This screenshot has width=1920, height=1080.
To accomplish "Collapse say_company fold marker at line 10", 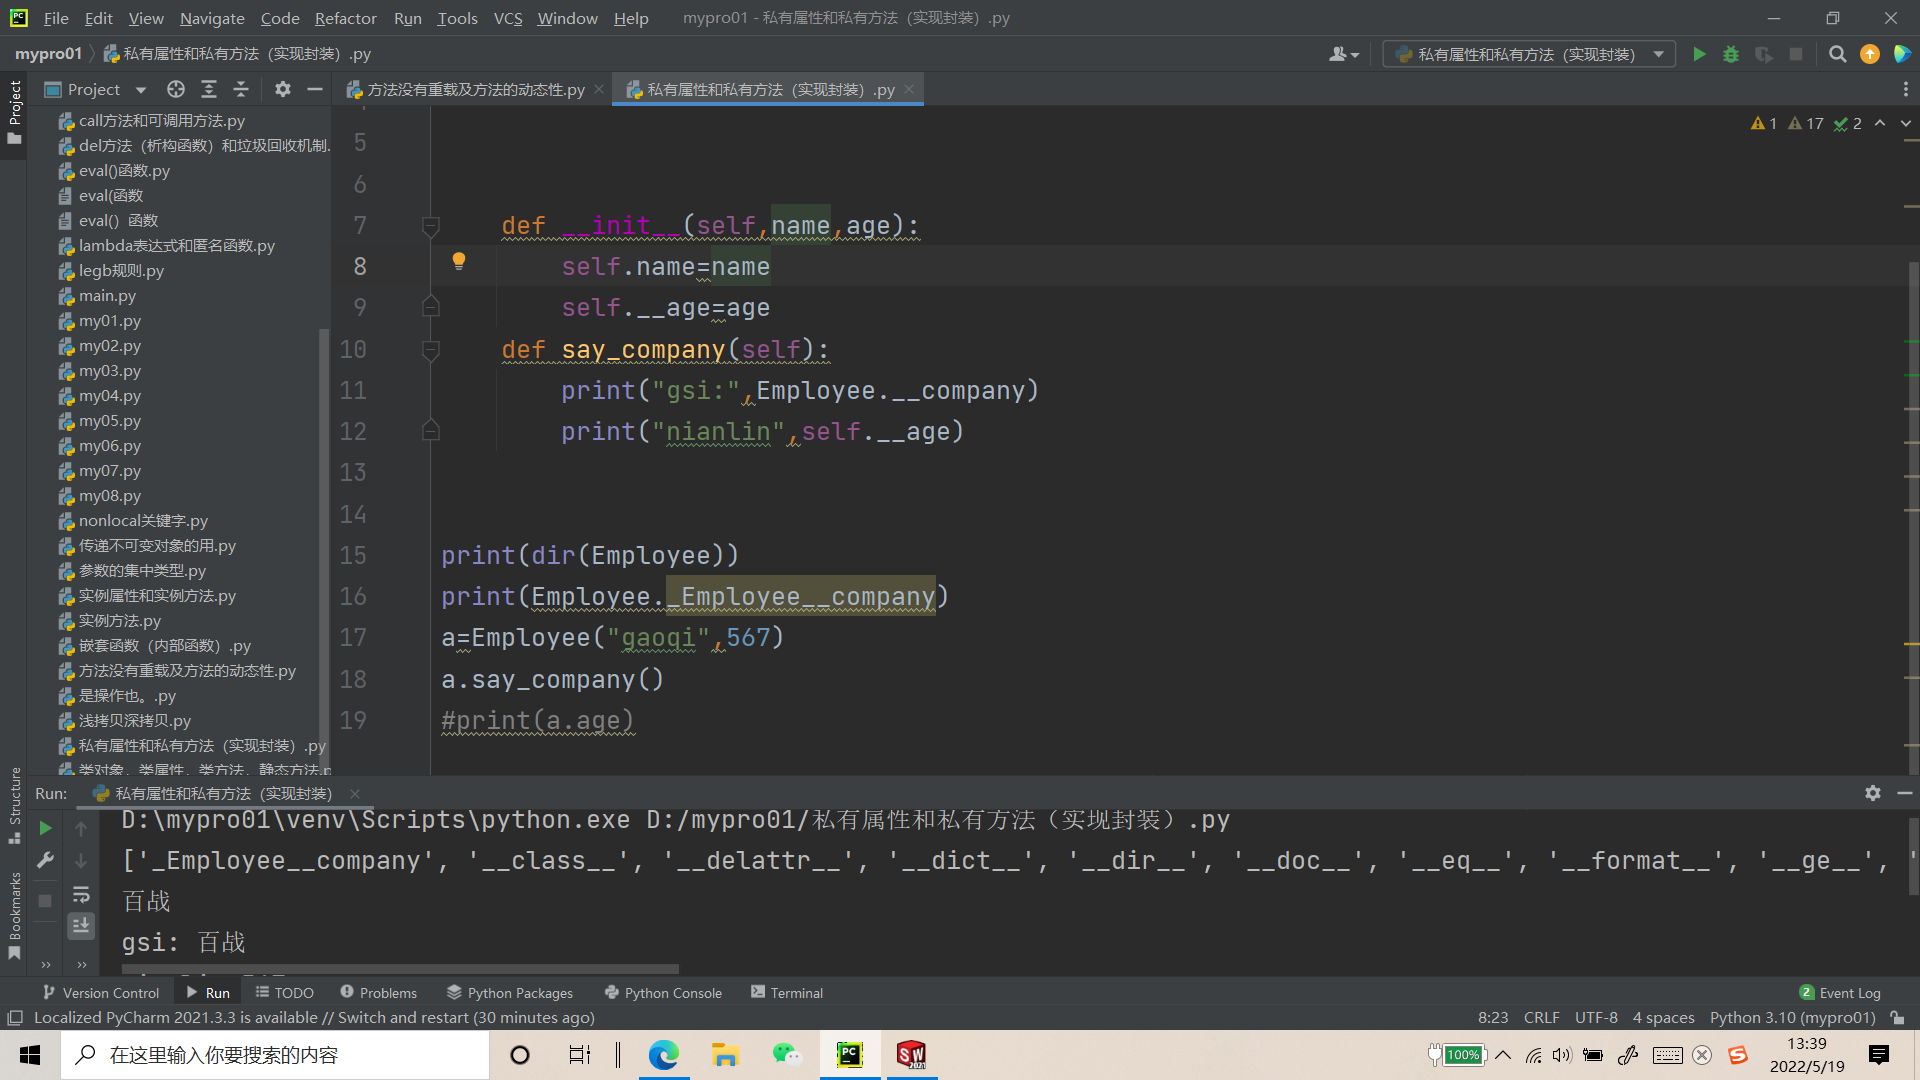I will pyautogui.click(x=431, y=350).
